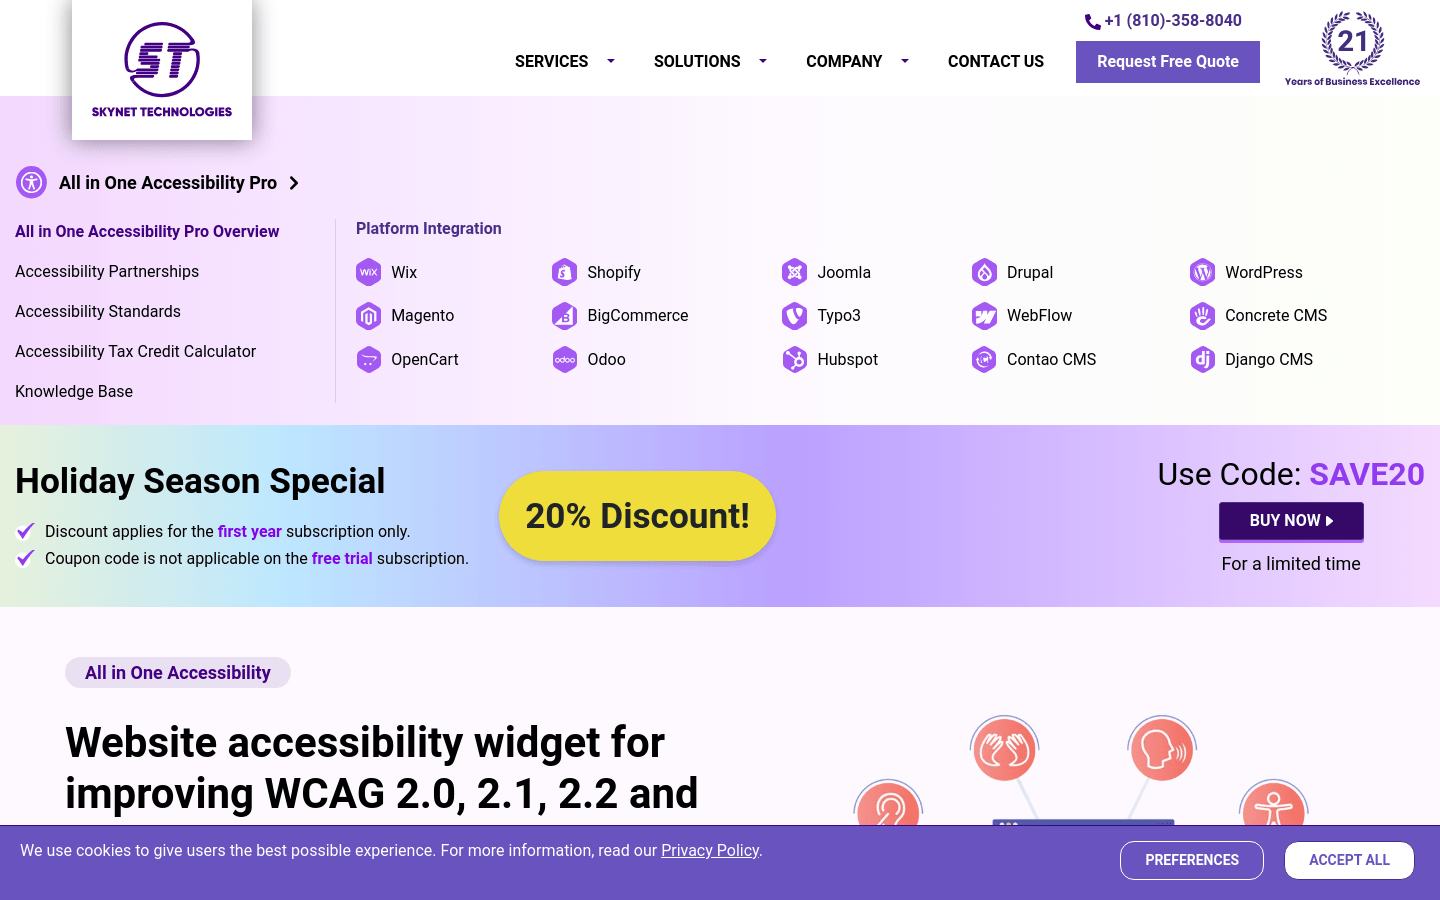Open the SOLUTIONS dropdown
The image size is (1440, 900).
(x=762, y=61)
